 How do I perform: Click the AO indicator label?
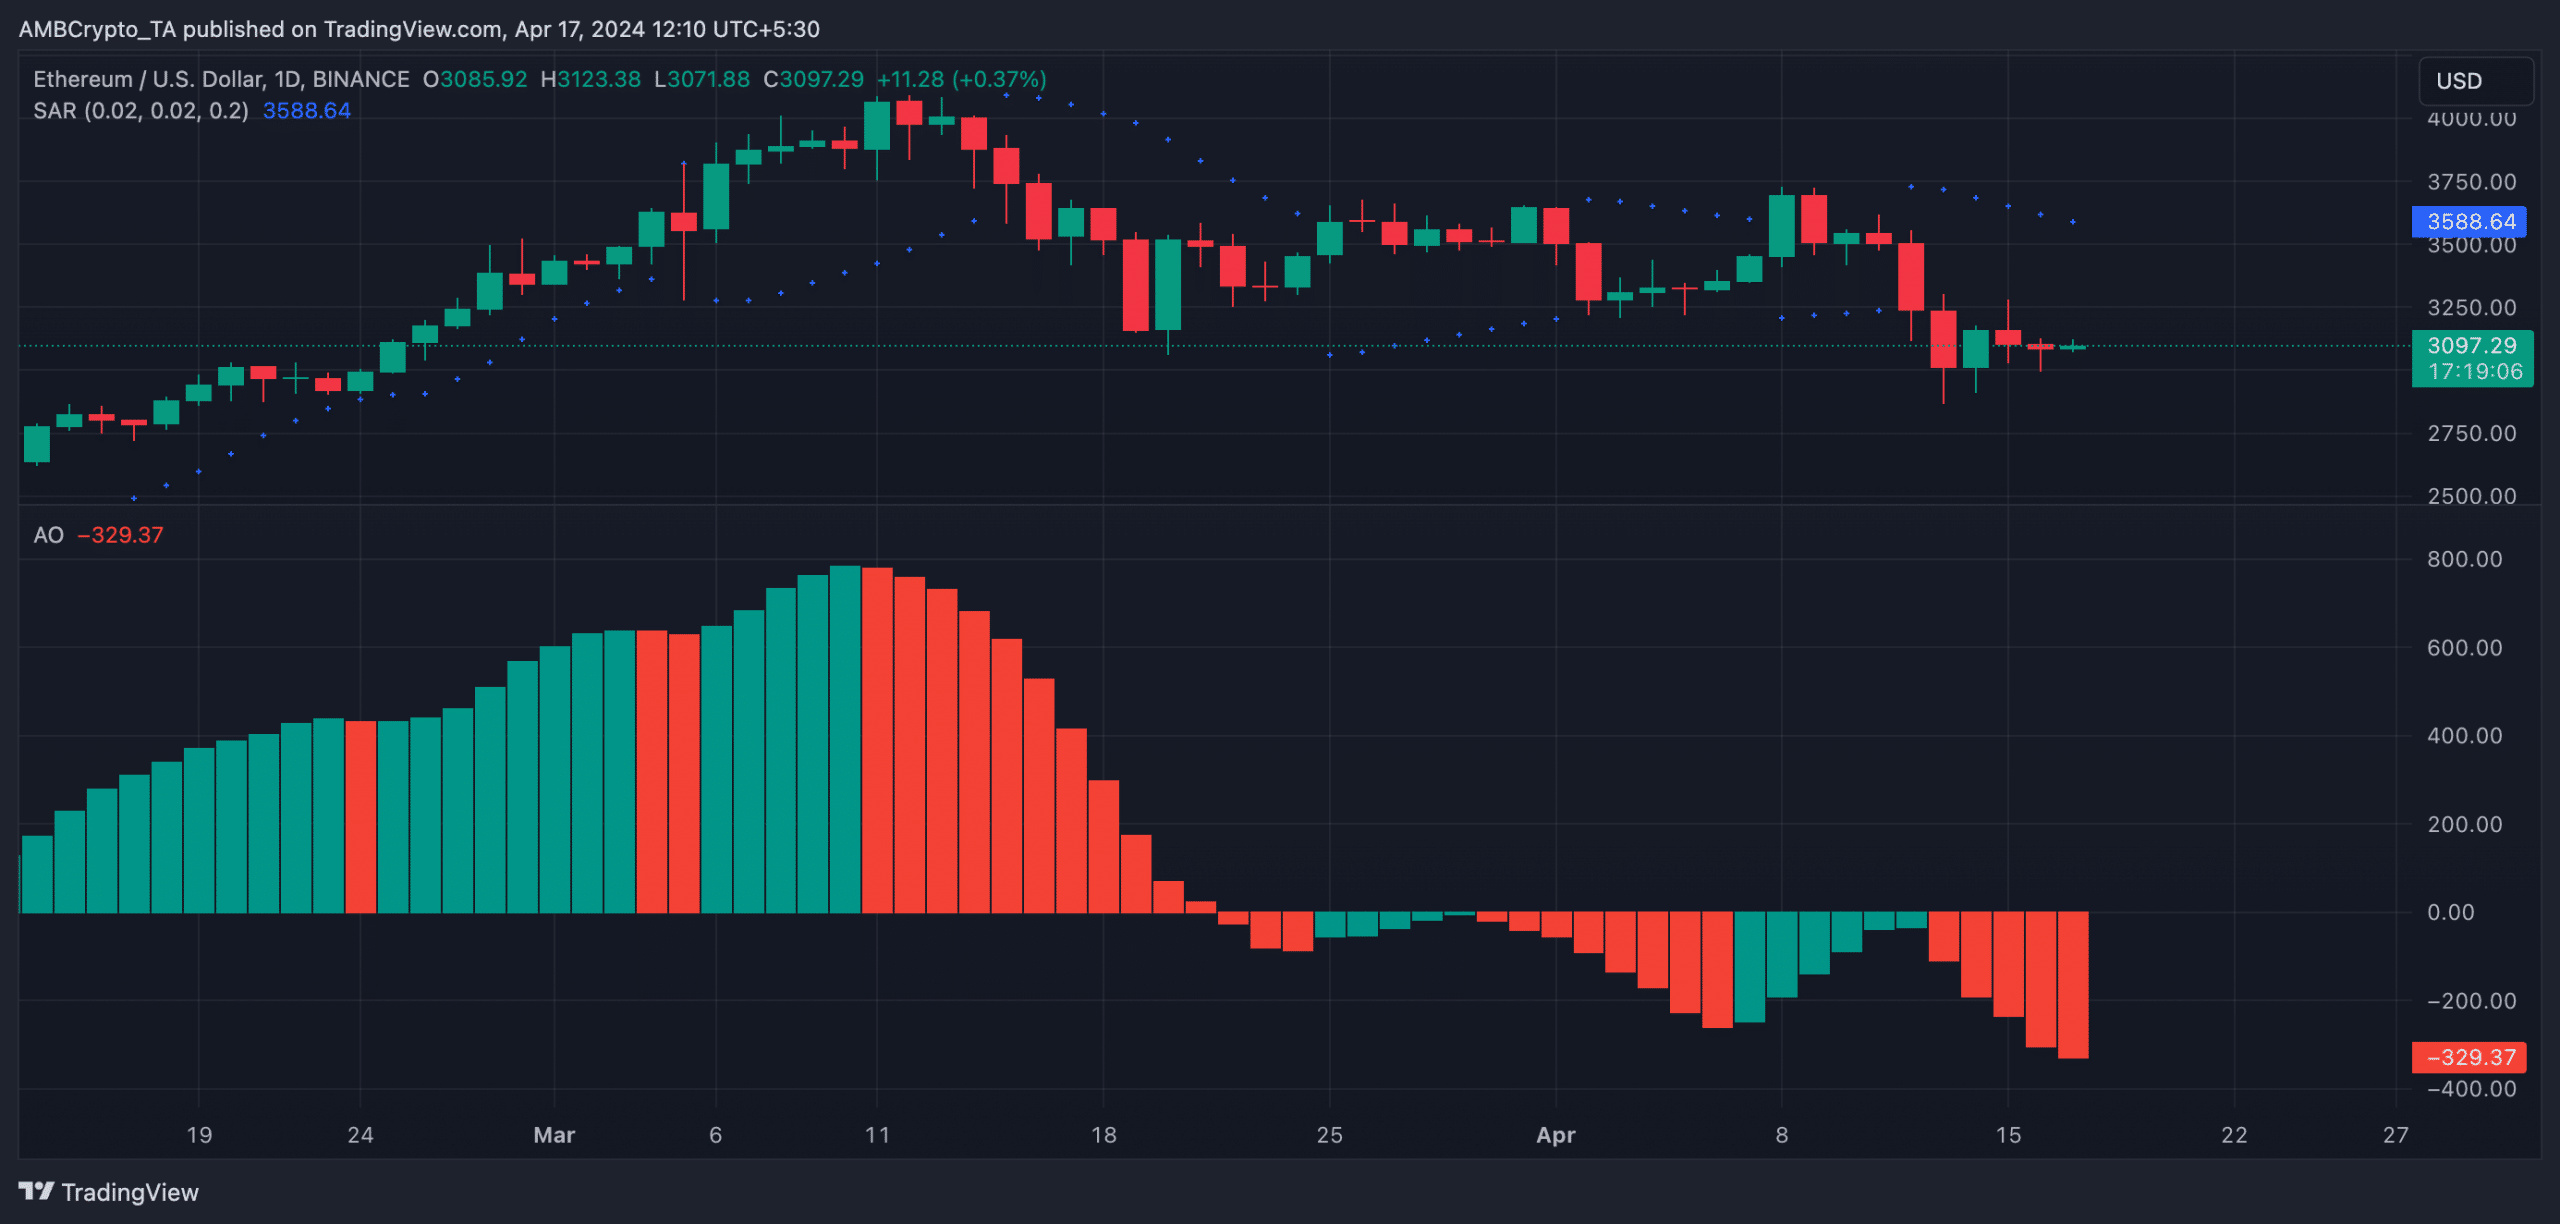48,535
